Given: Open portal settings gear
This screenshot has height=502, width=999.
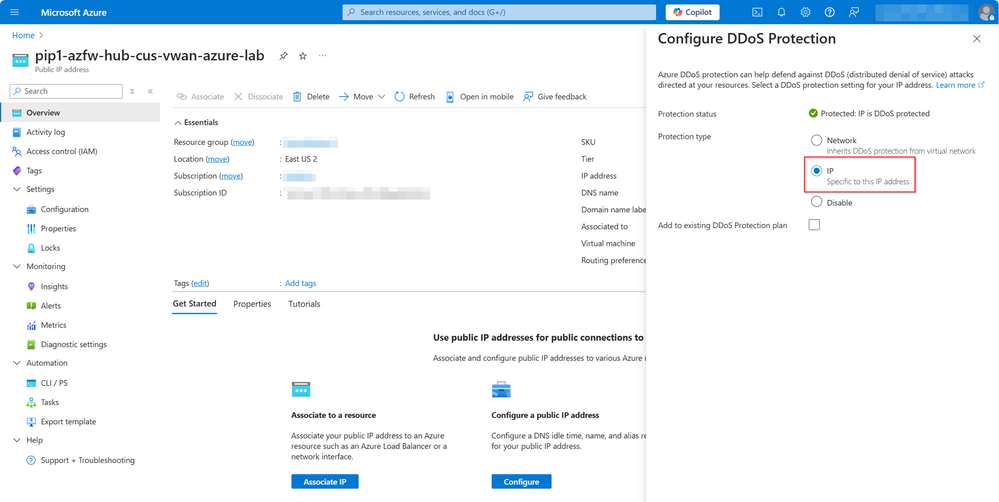Looking at the screenshot, I should click(805, 12).
